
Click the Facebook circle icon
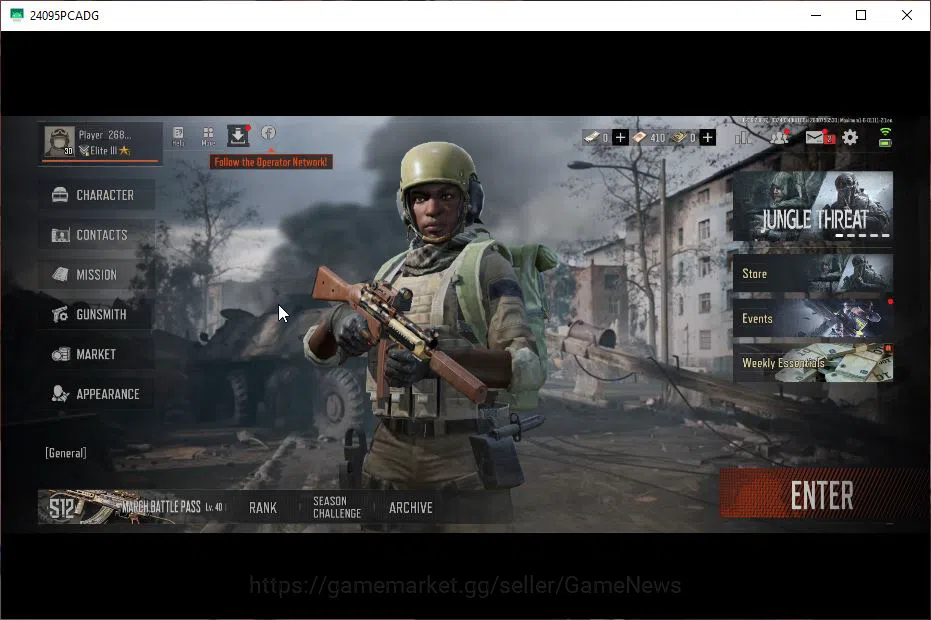point(268,133)
